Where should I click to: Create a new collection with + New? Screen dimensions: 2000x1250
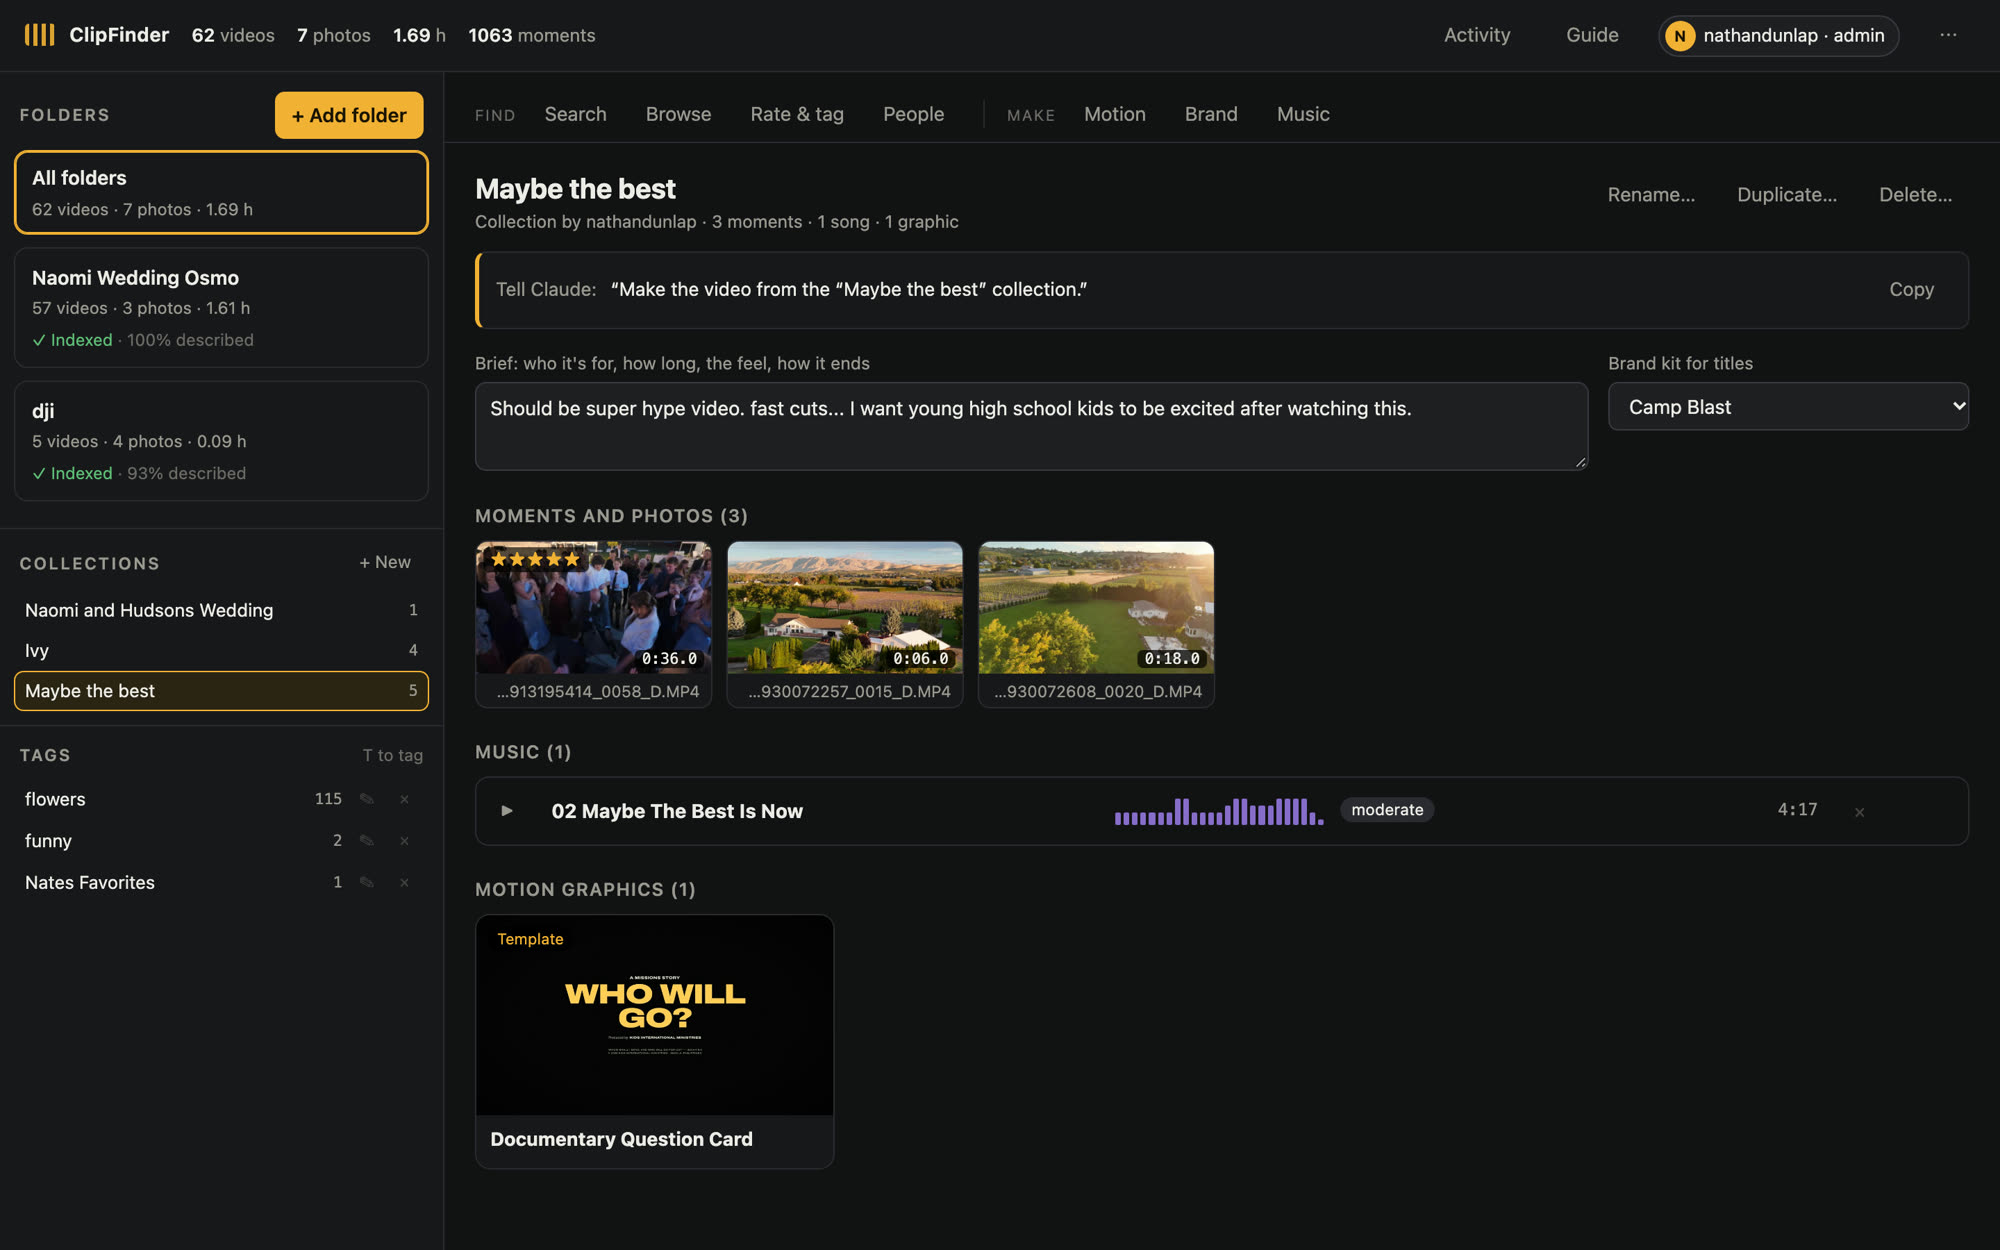click(x=385, y=562)
